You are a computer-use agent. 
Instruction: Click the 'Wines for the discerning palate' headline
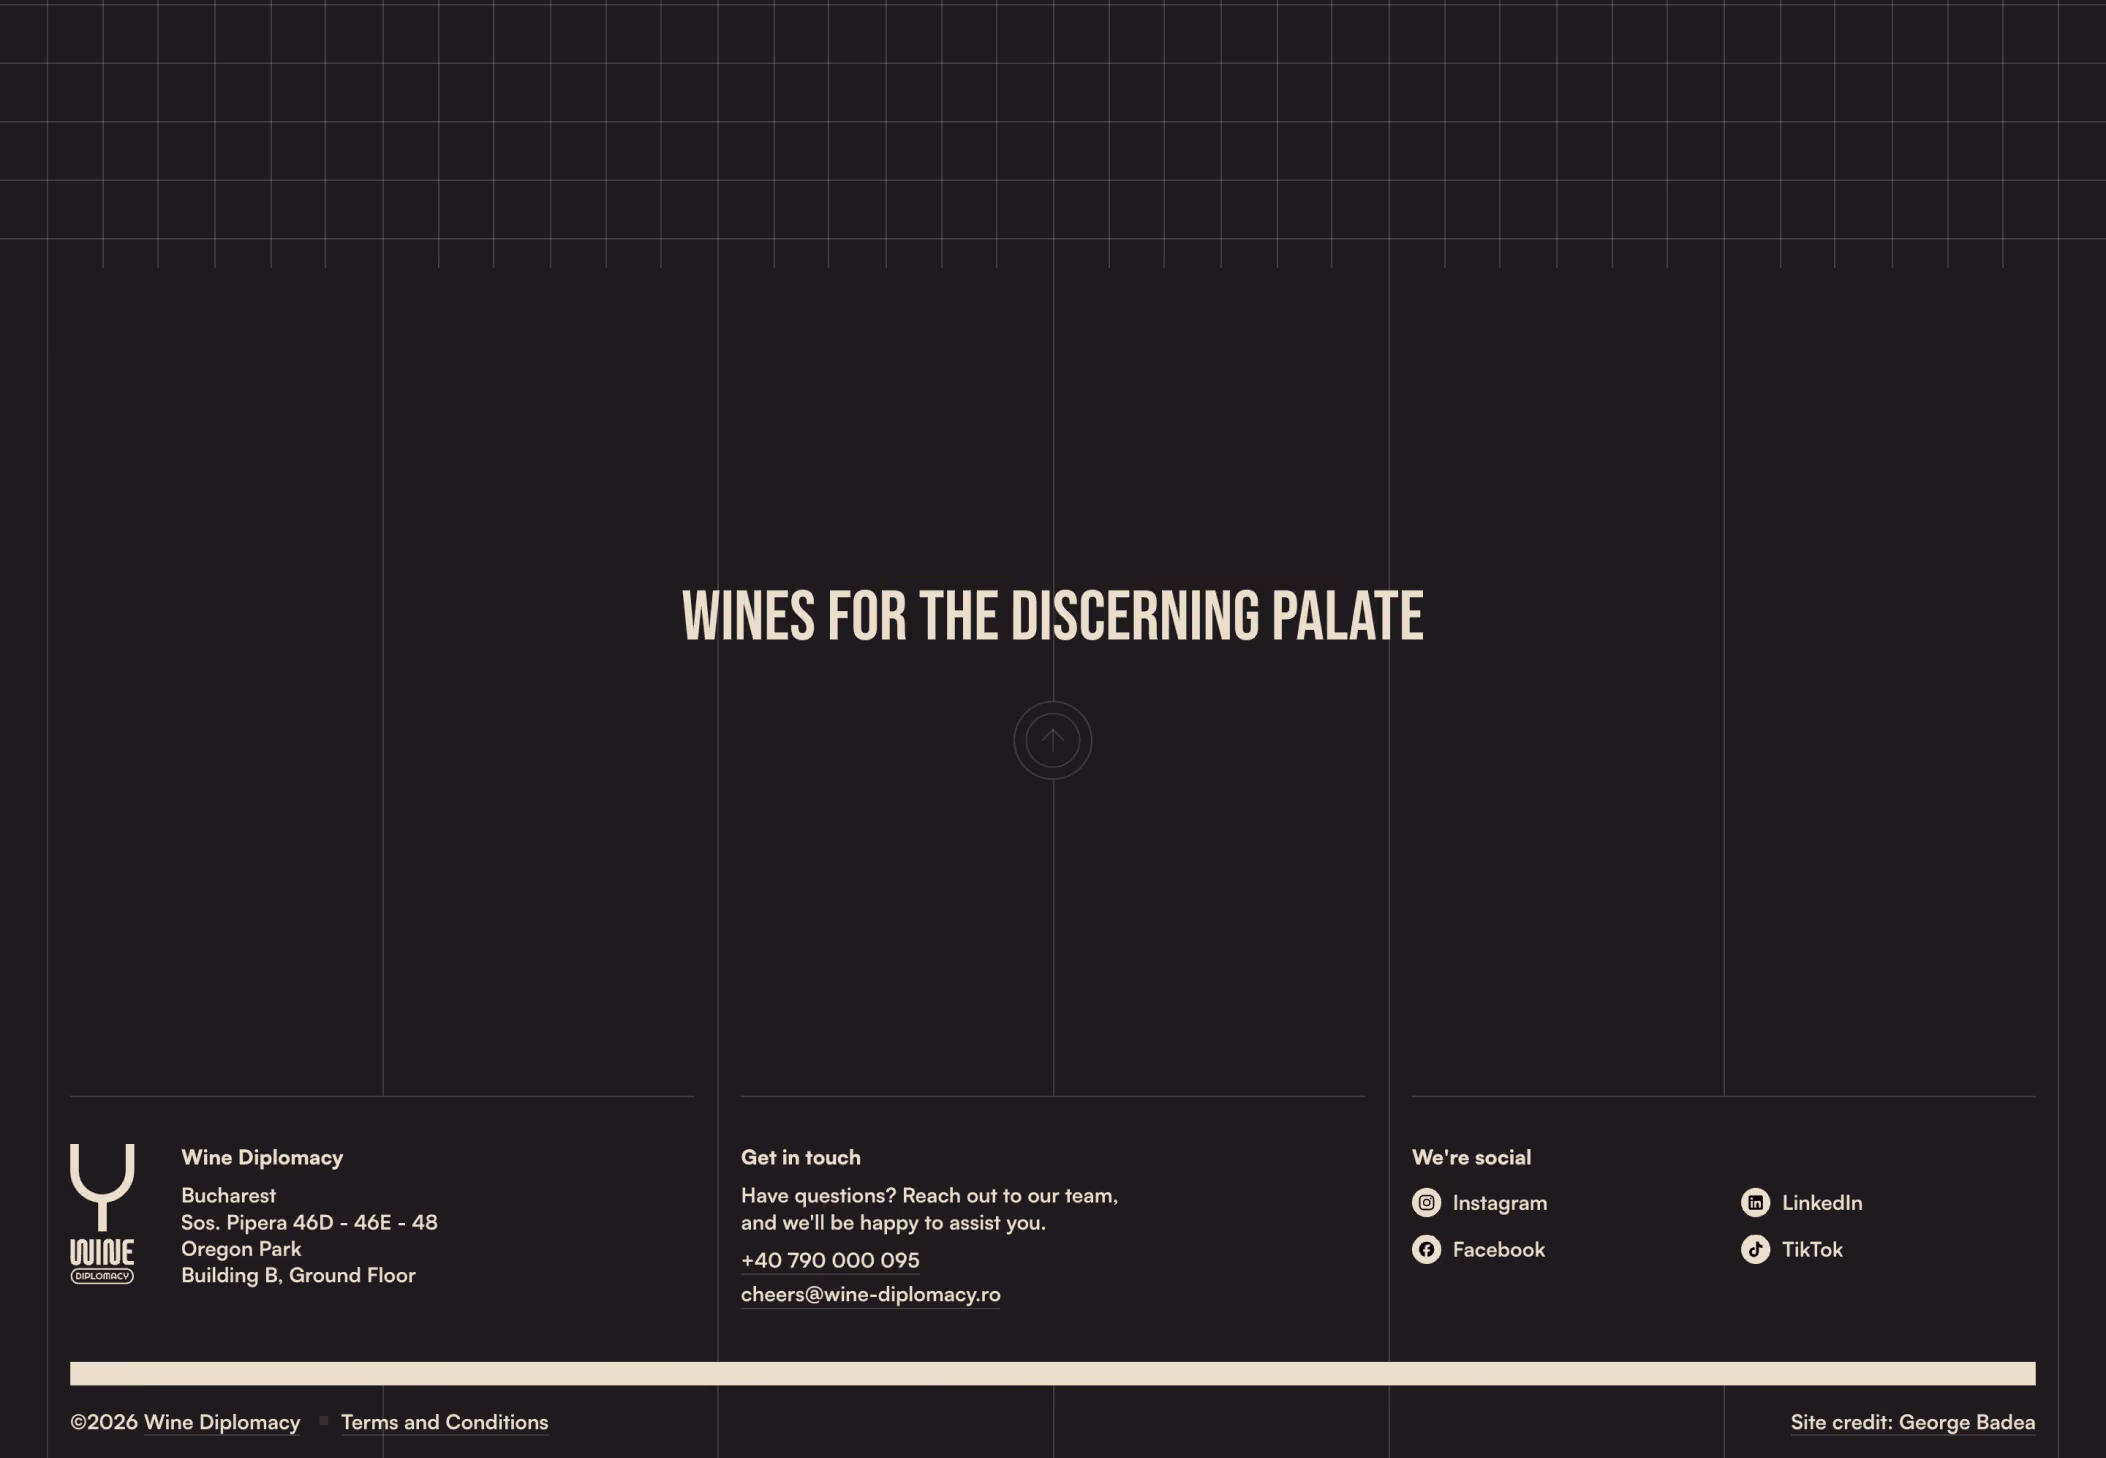coord(1052,616)
